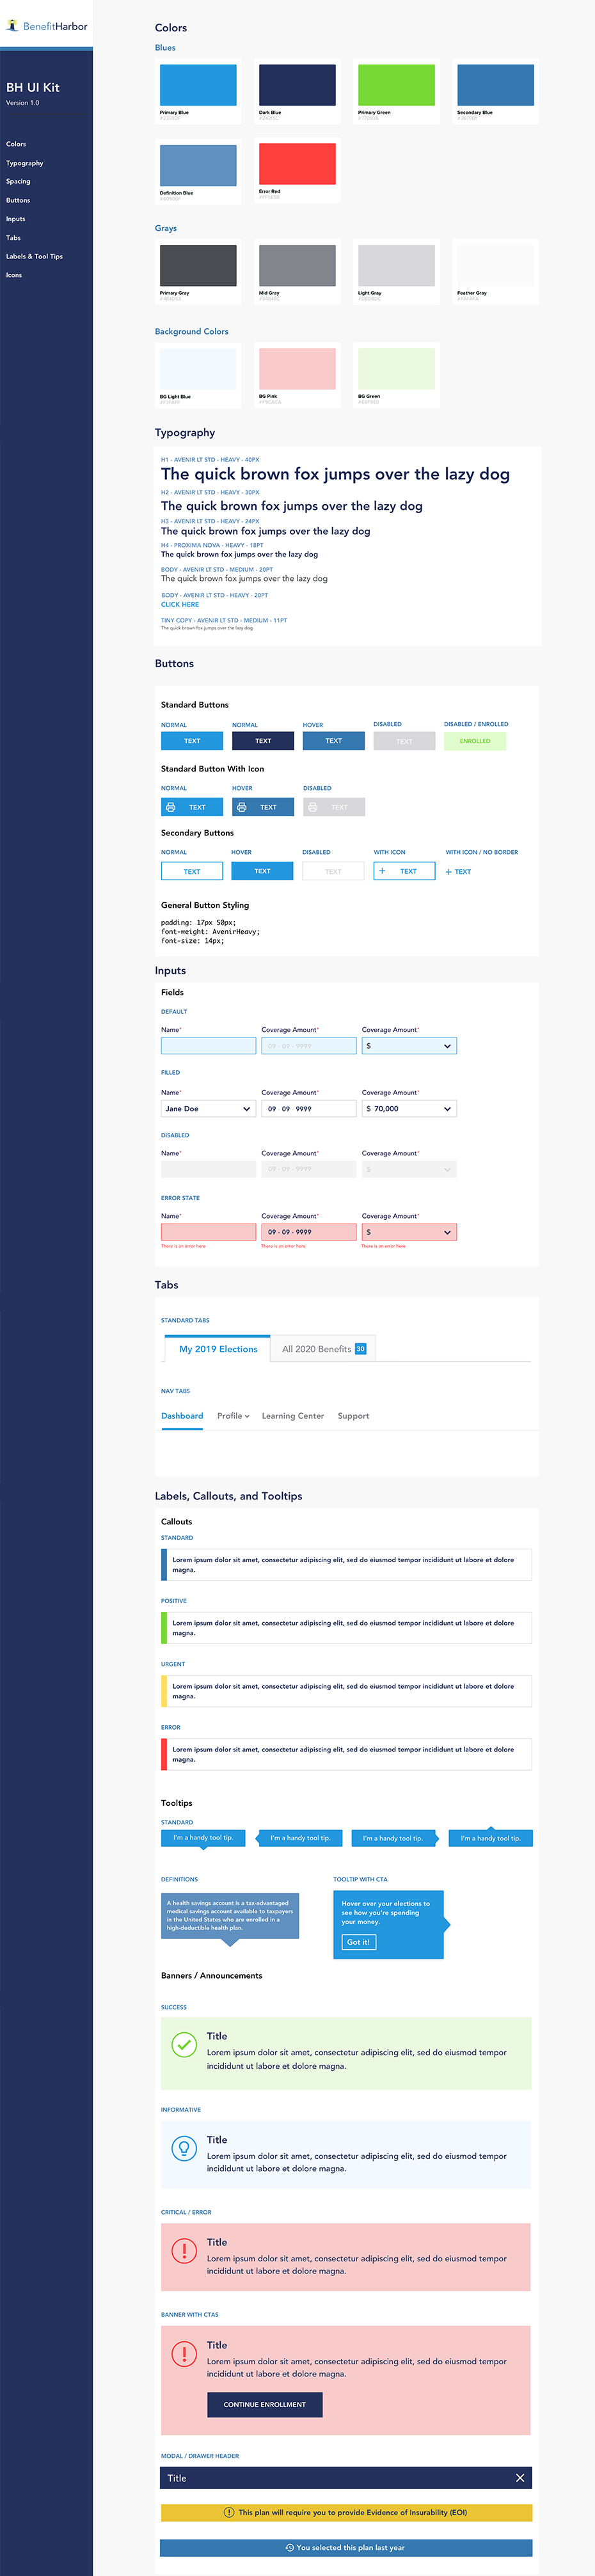This screenshot has height=2576, width=595.
Task: Click the dark blue normal standard TEXT button
Action: point(263,741)
